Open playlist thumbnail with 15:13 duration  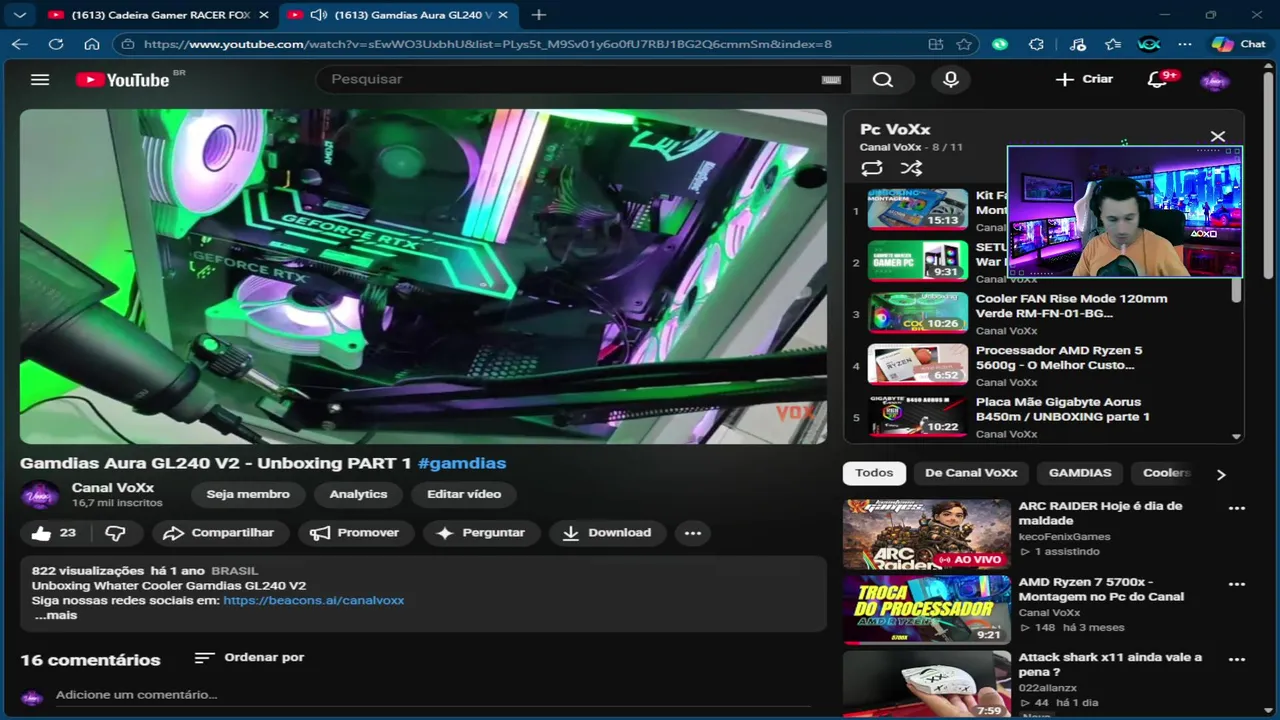[918, 209]
